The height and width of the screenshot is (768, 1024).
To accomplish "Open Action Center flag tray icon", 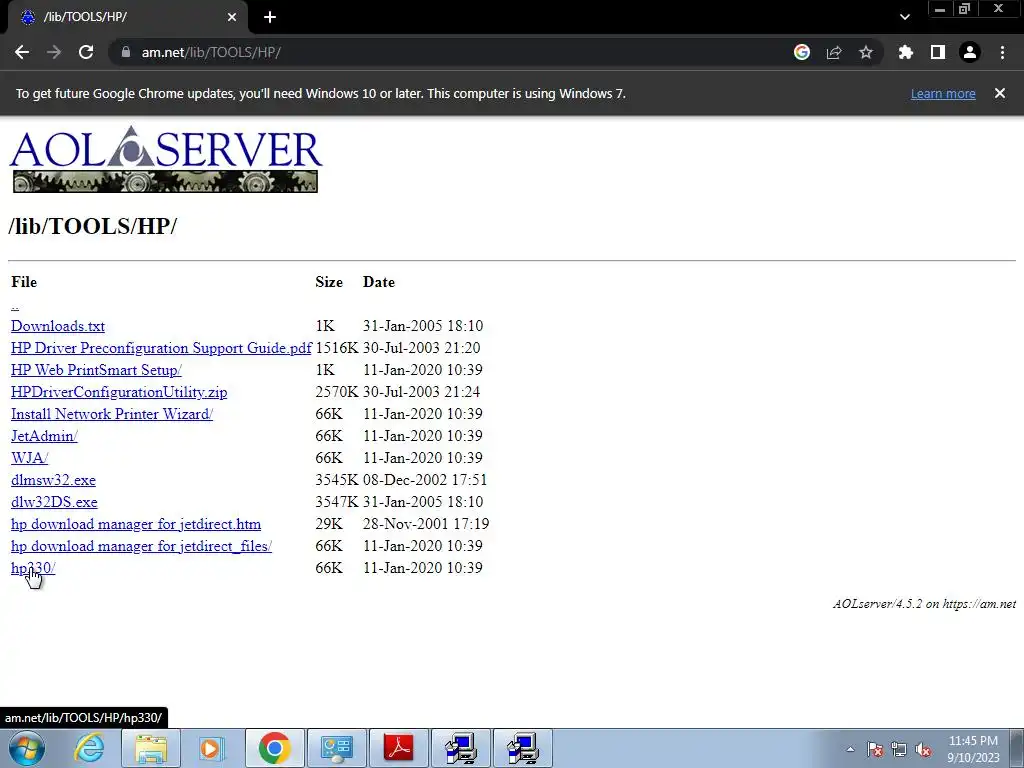I will [x=875, y=749].
